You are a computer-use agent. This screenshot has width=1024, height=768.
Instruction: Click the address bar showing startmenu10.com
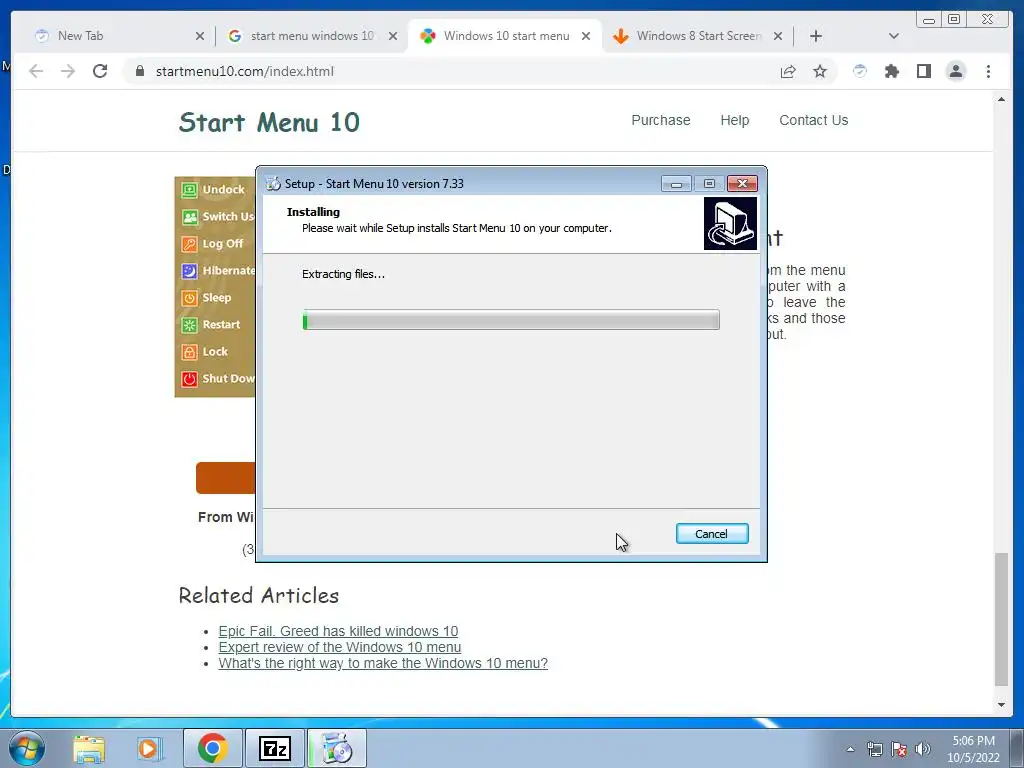[x=457, y=71]
